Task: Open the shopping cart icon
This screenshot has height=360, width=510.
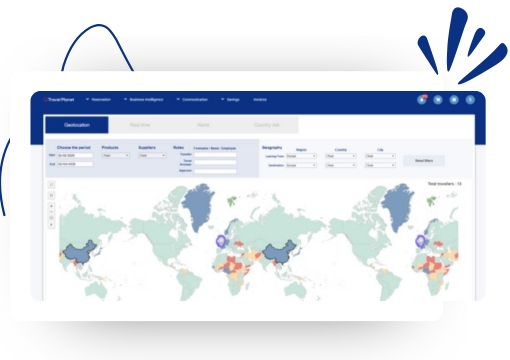Action: point(438,100)
